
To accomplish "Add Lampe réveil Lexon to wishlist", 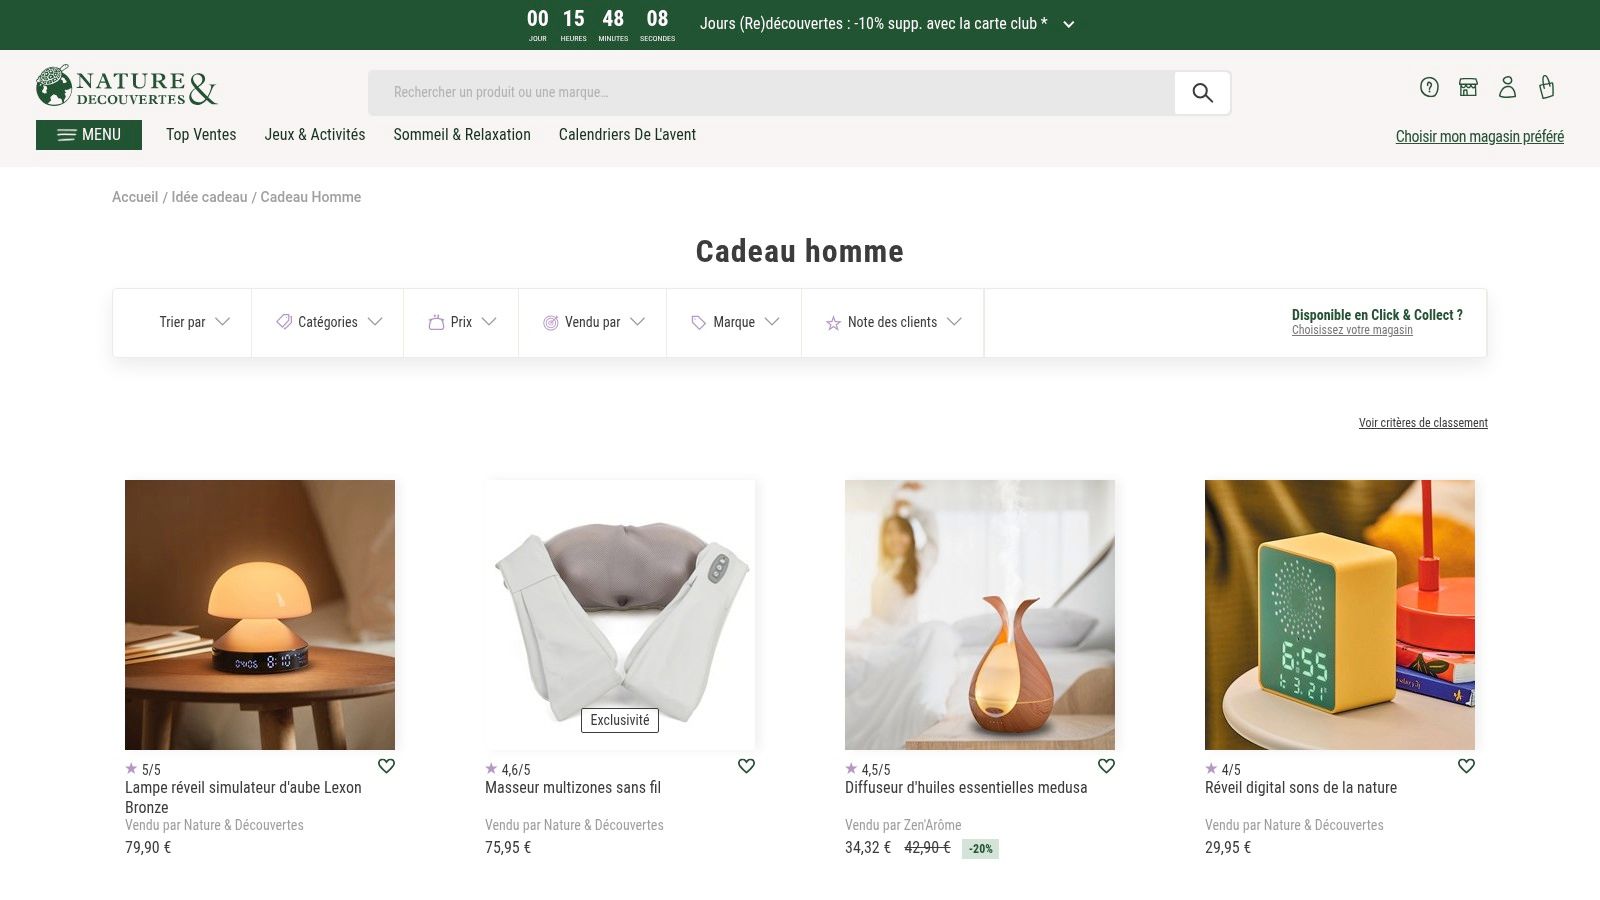I will 386,766.
